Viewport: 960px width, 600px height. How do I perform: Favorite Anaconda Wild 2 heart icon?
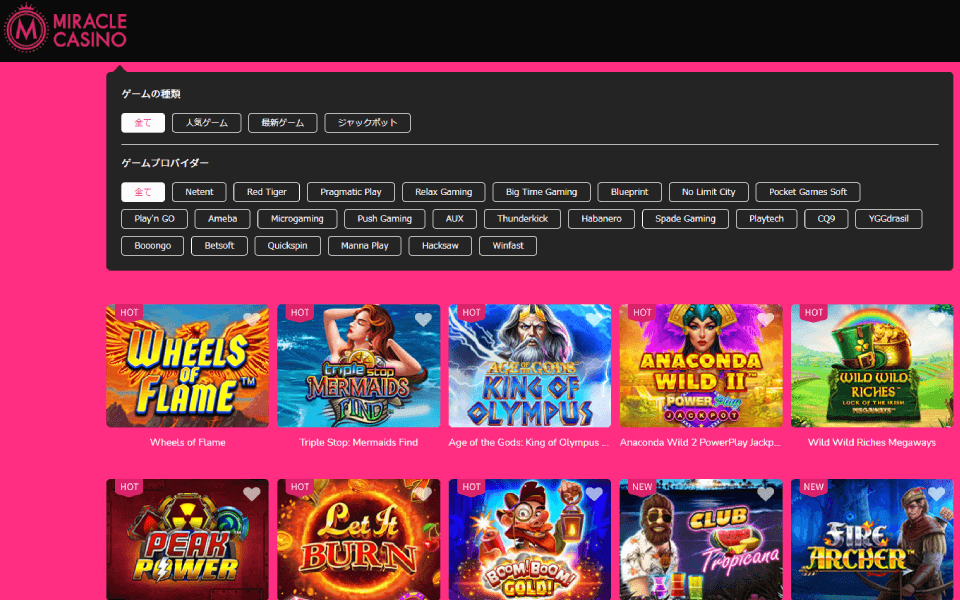[765, 319]
